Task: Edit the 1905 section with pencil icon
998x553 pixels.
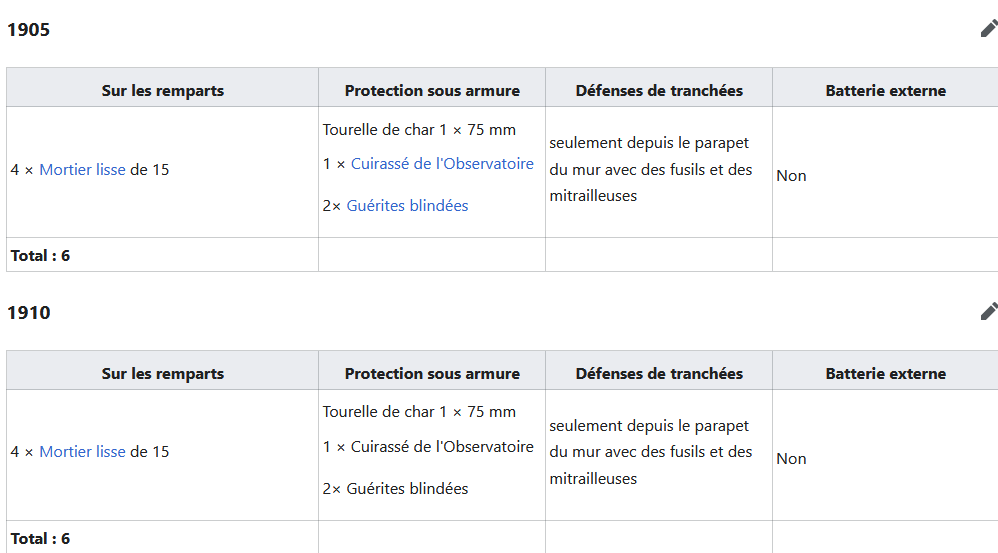Action: [x=988, y=29]
